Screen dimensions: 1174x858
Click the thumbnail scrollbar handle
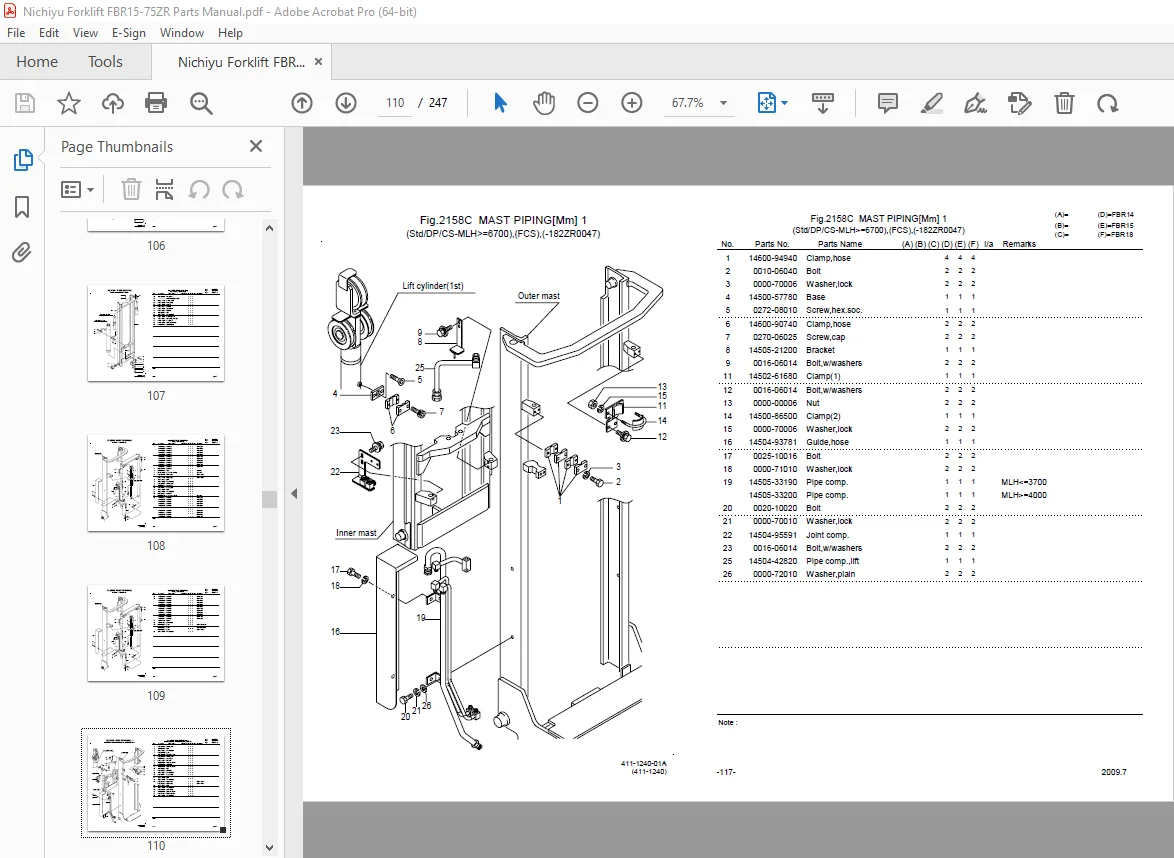[270, 499]
